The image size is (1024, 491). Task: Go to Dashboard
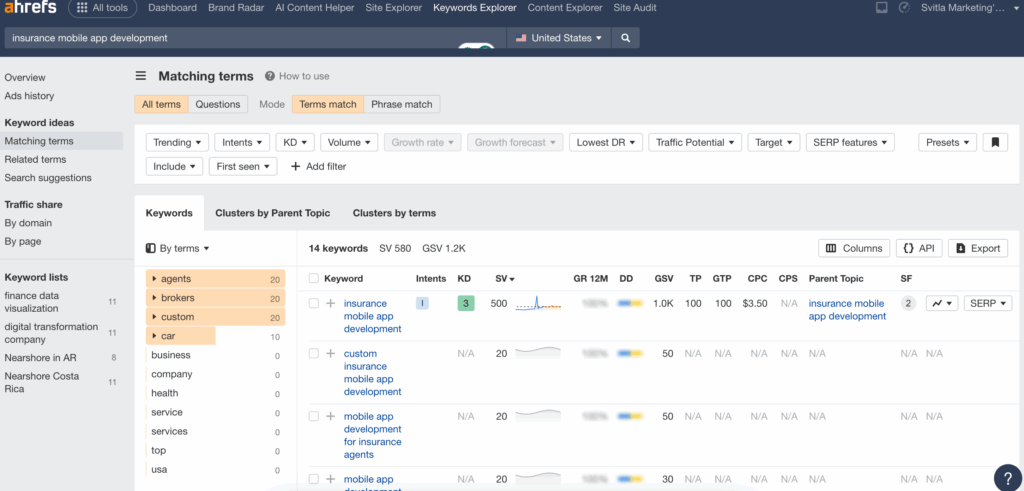pos(172,8)
